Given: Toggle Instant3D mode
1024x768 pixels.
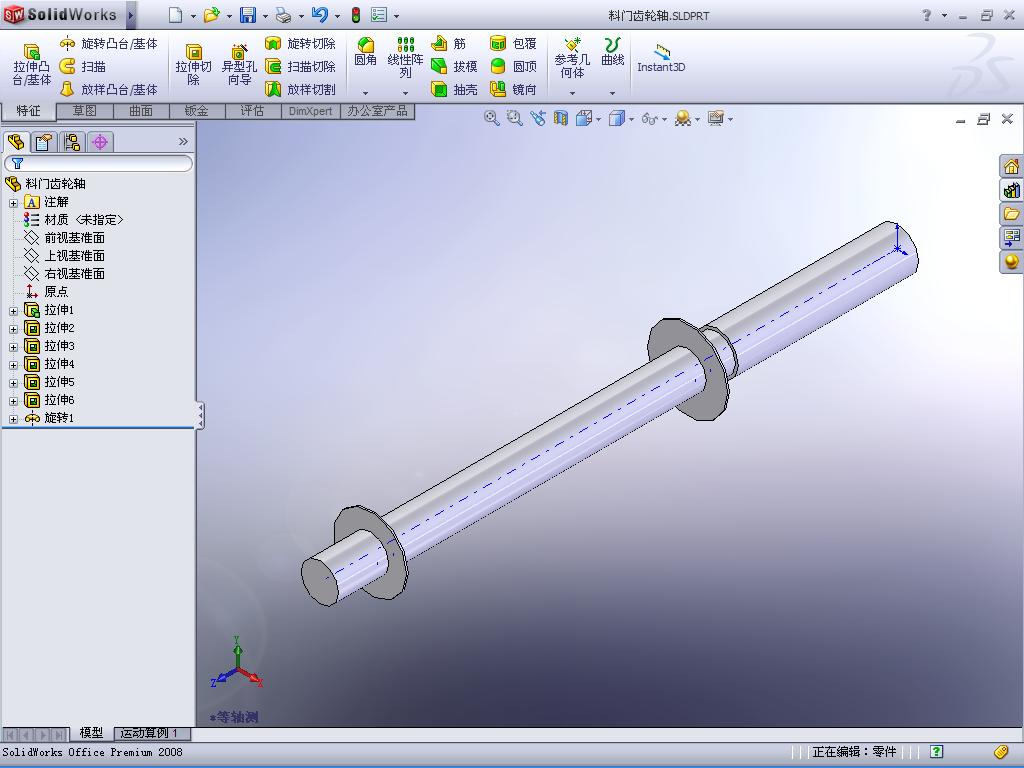Looking at the screenshot, I should pos(661,58).
